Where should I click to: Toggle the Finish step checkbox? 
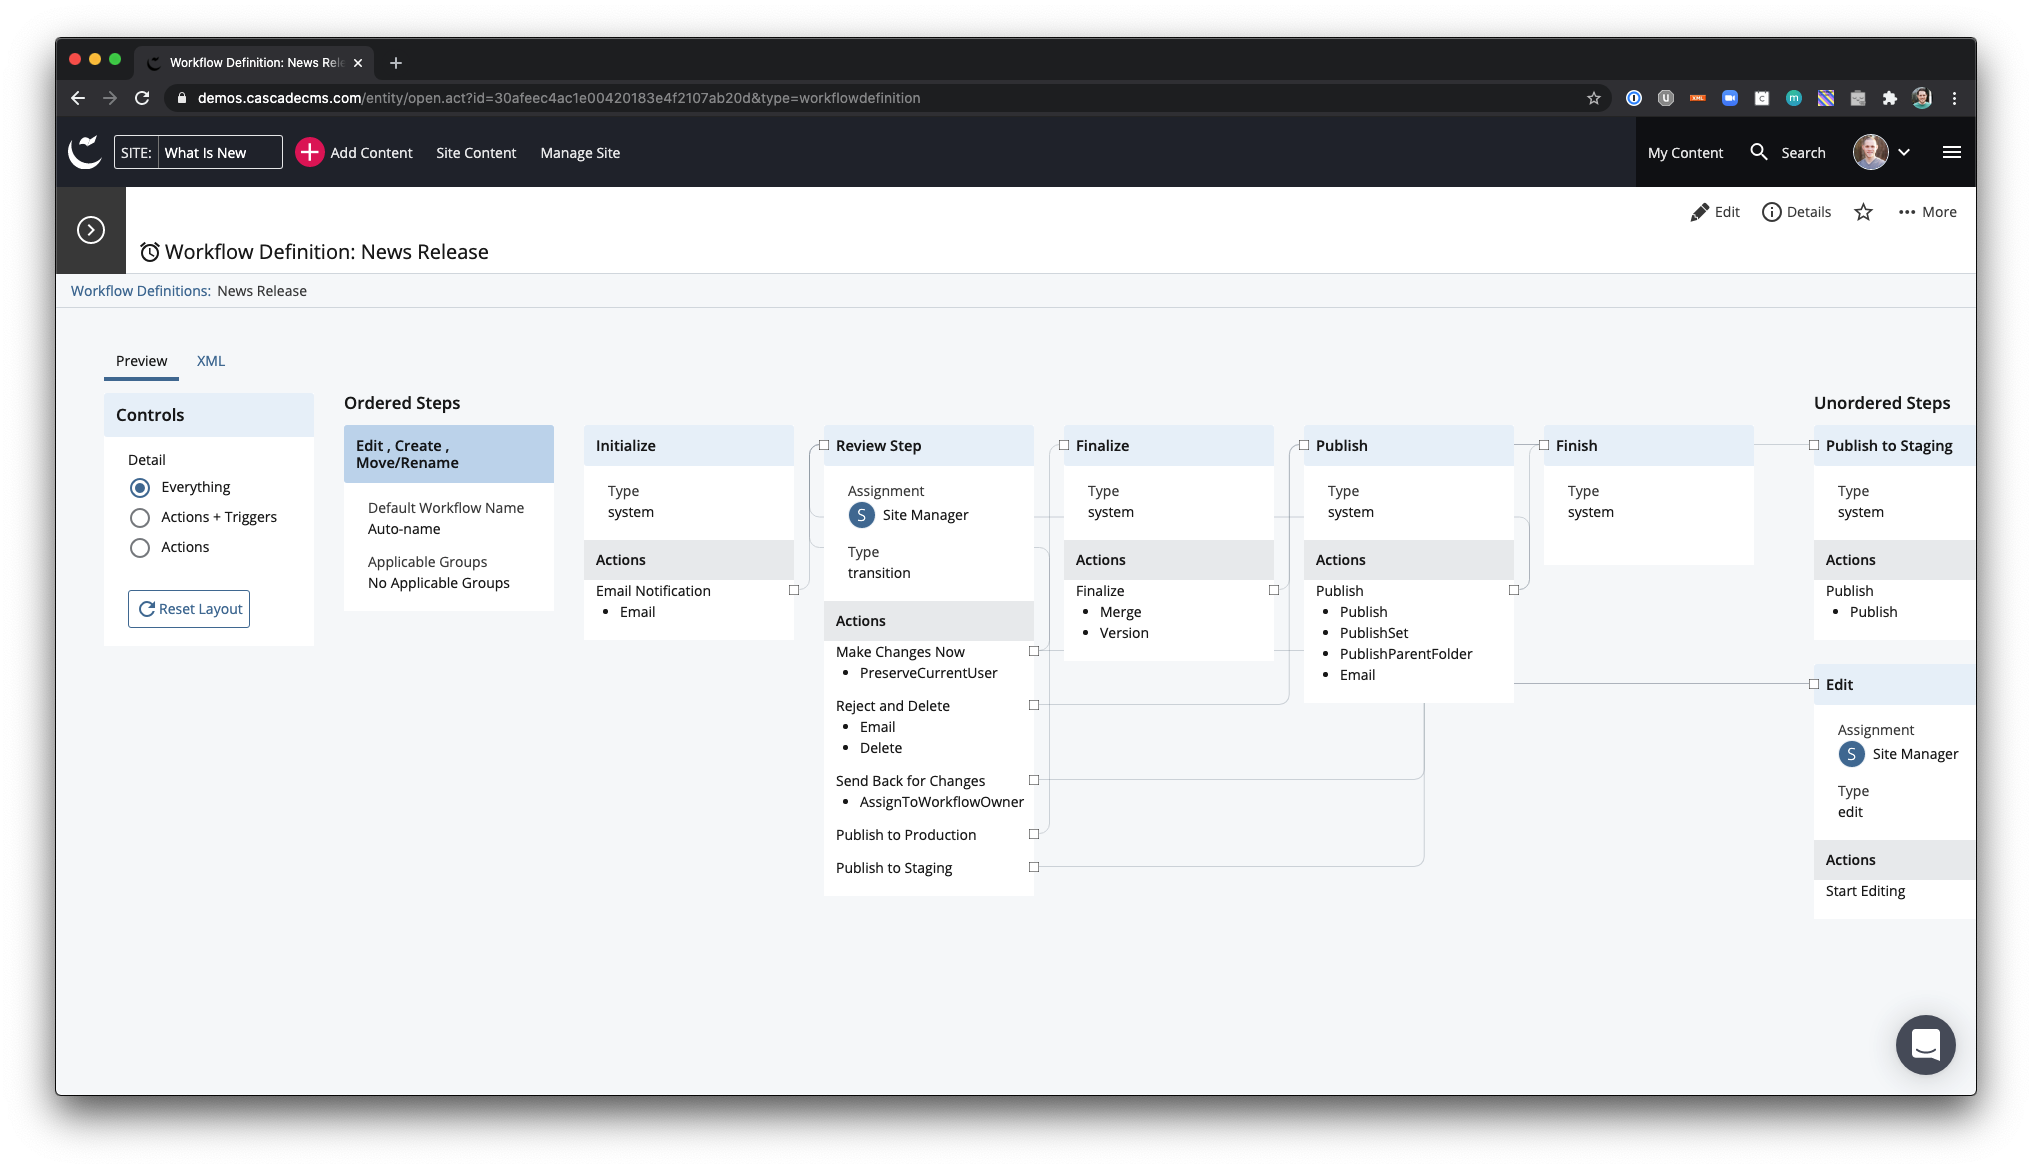pos(1545,445)
